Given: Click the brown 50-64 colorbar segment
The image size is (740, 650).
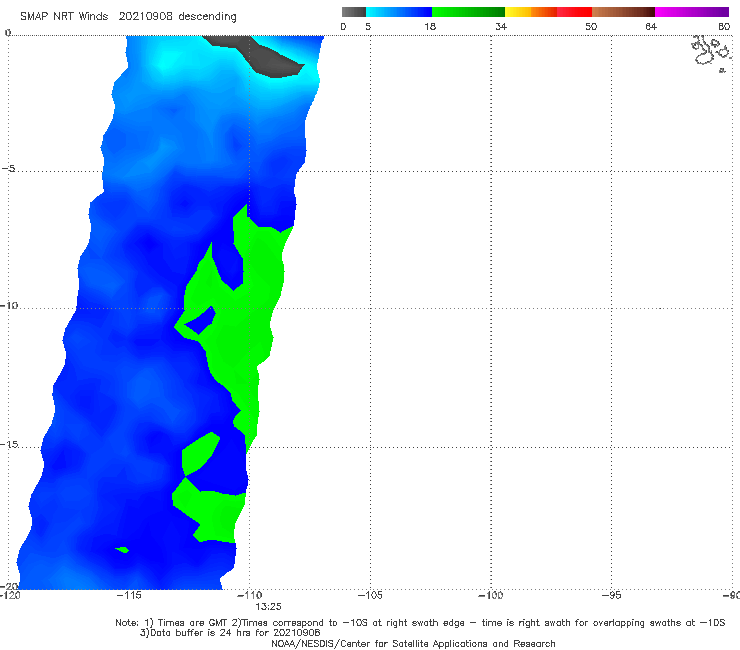Looking at the screenshot, I should (623, 12).
